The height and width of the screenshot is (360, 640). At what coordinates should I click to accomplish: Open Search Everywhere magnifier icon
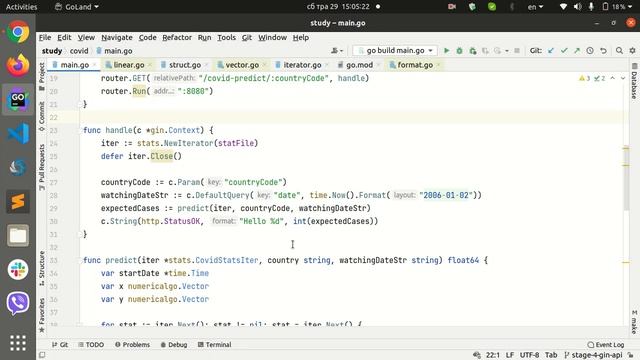[x=619, y=51]
